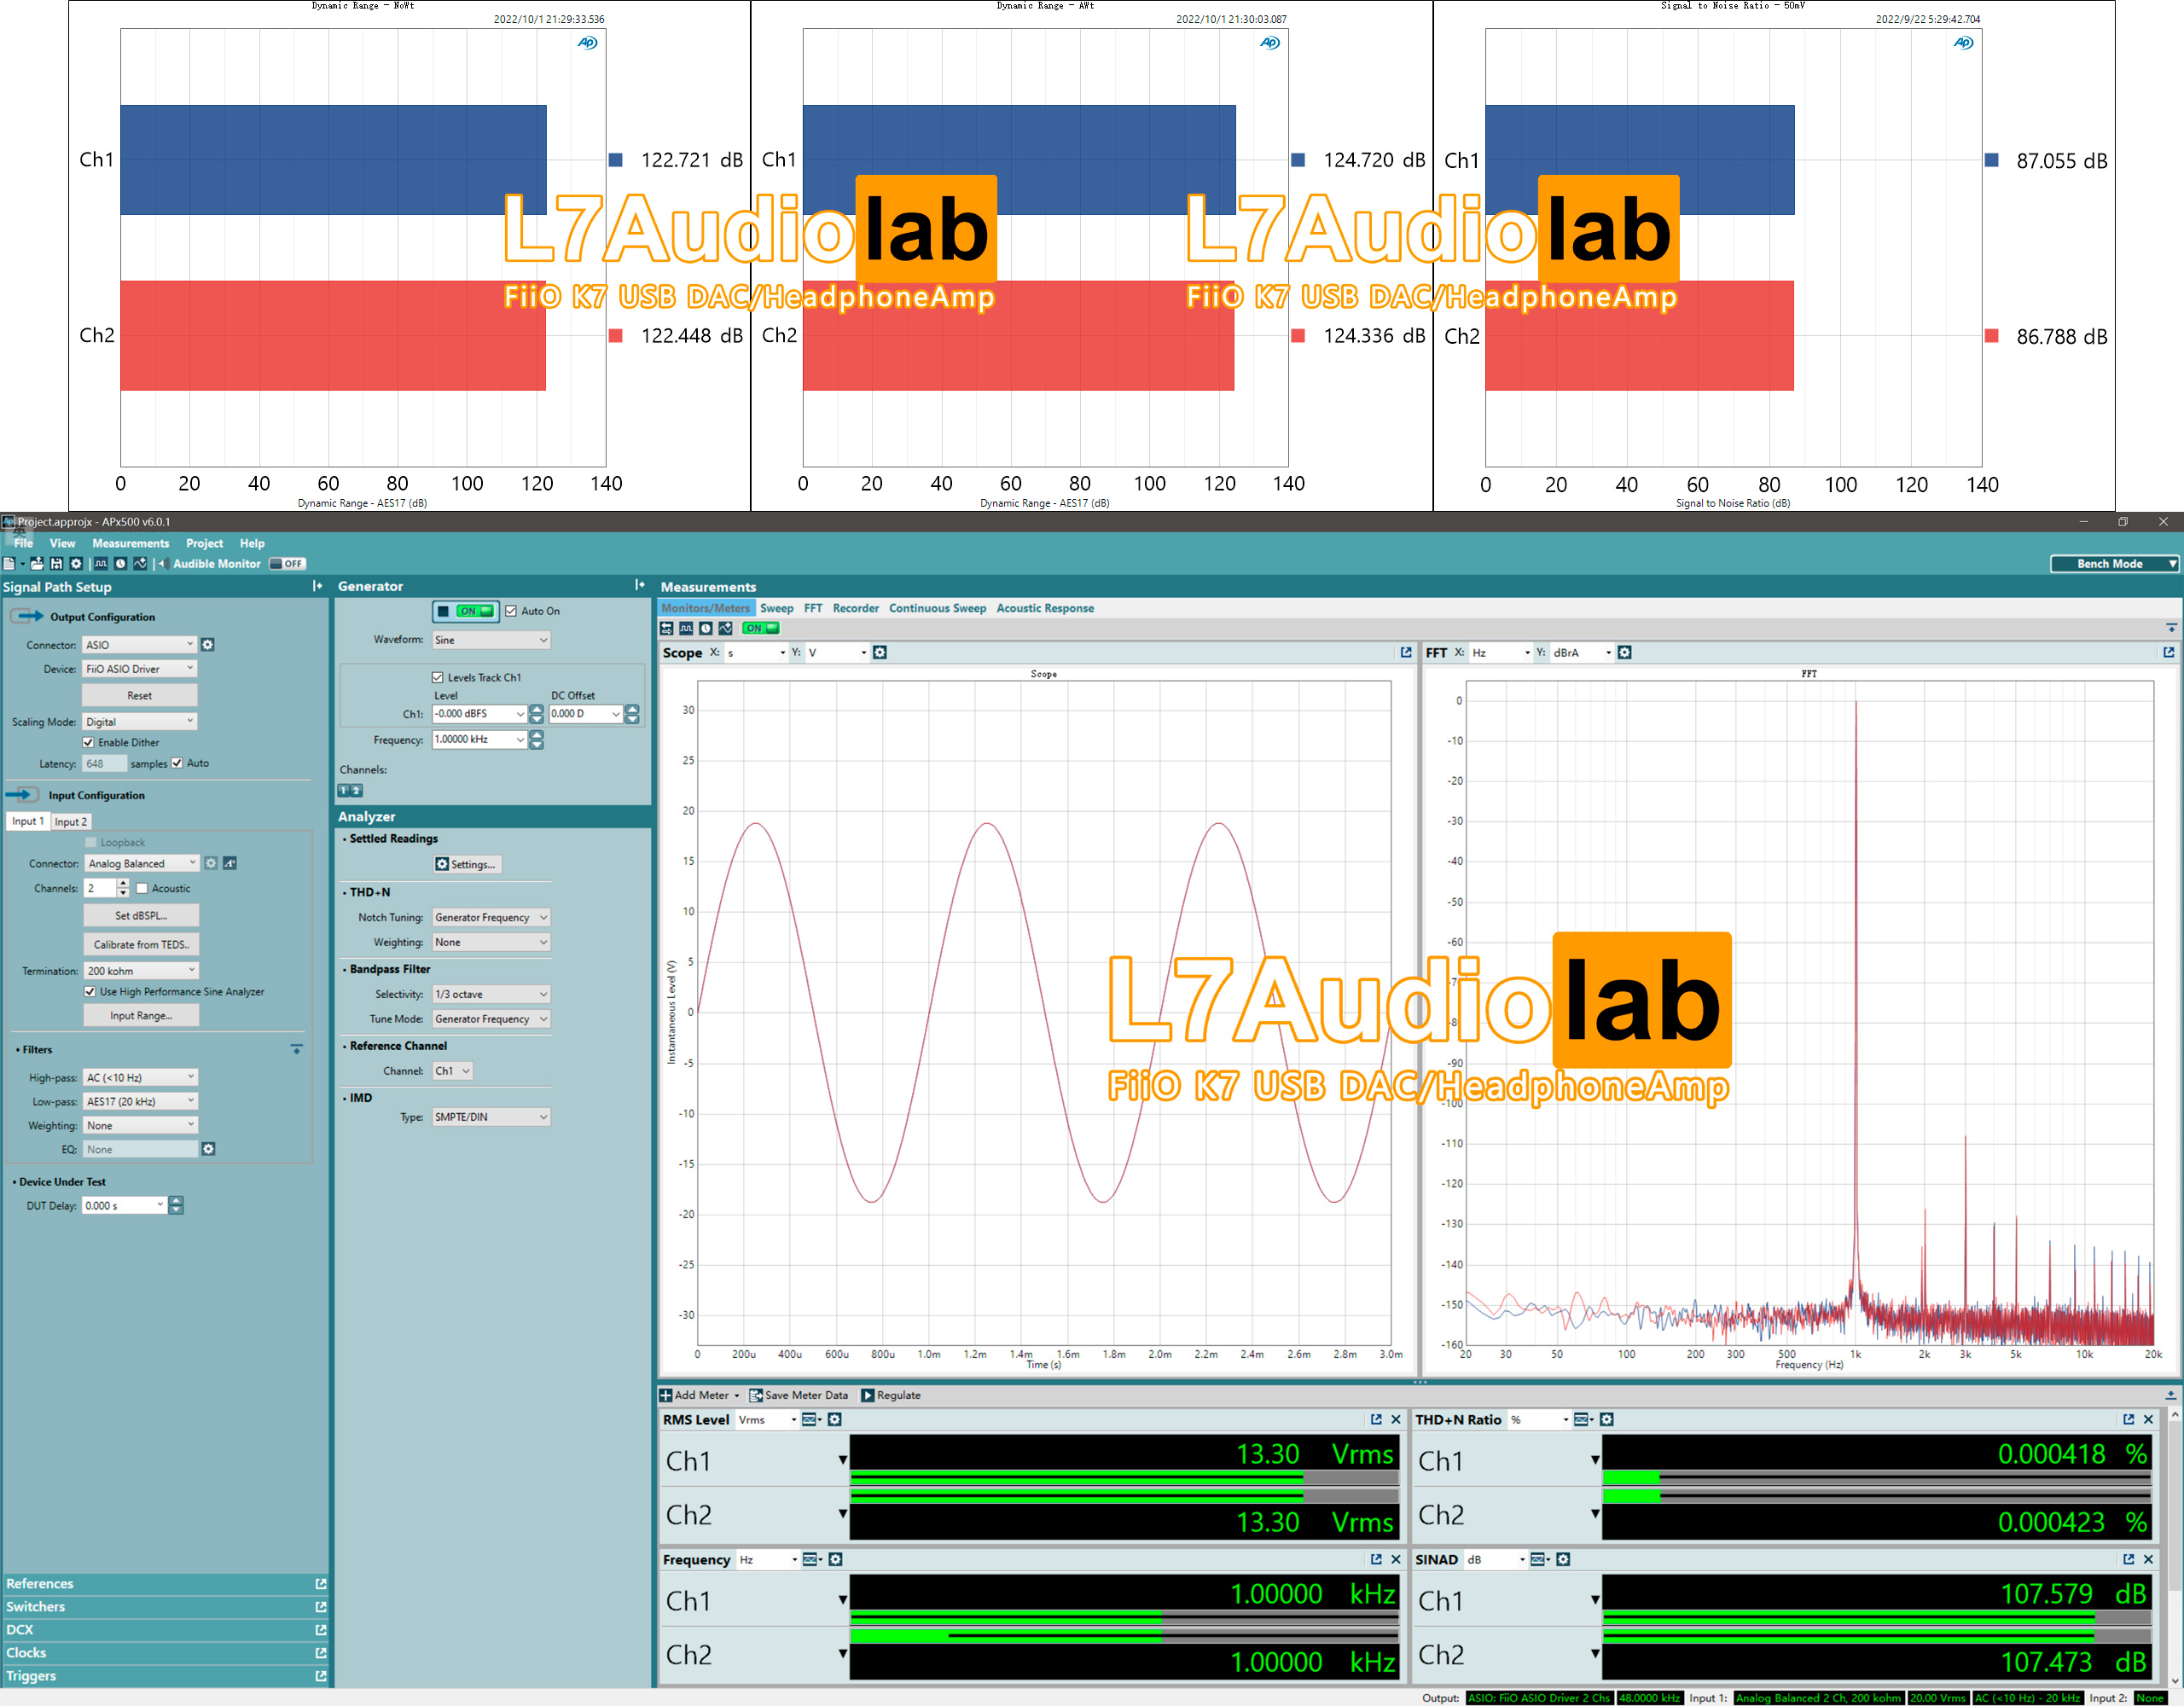Switch to the Continuous Sweep tab

click(x=937, y=608)
